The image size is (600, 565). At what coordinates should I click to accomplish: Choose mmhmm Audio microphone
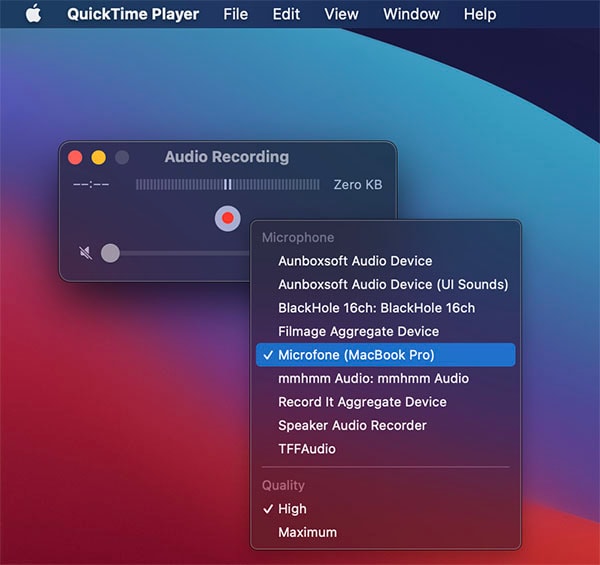(x=385, y=378)
